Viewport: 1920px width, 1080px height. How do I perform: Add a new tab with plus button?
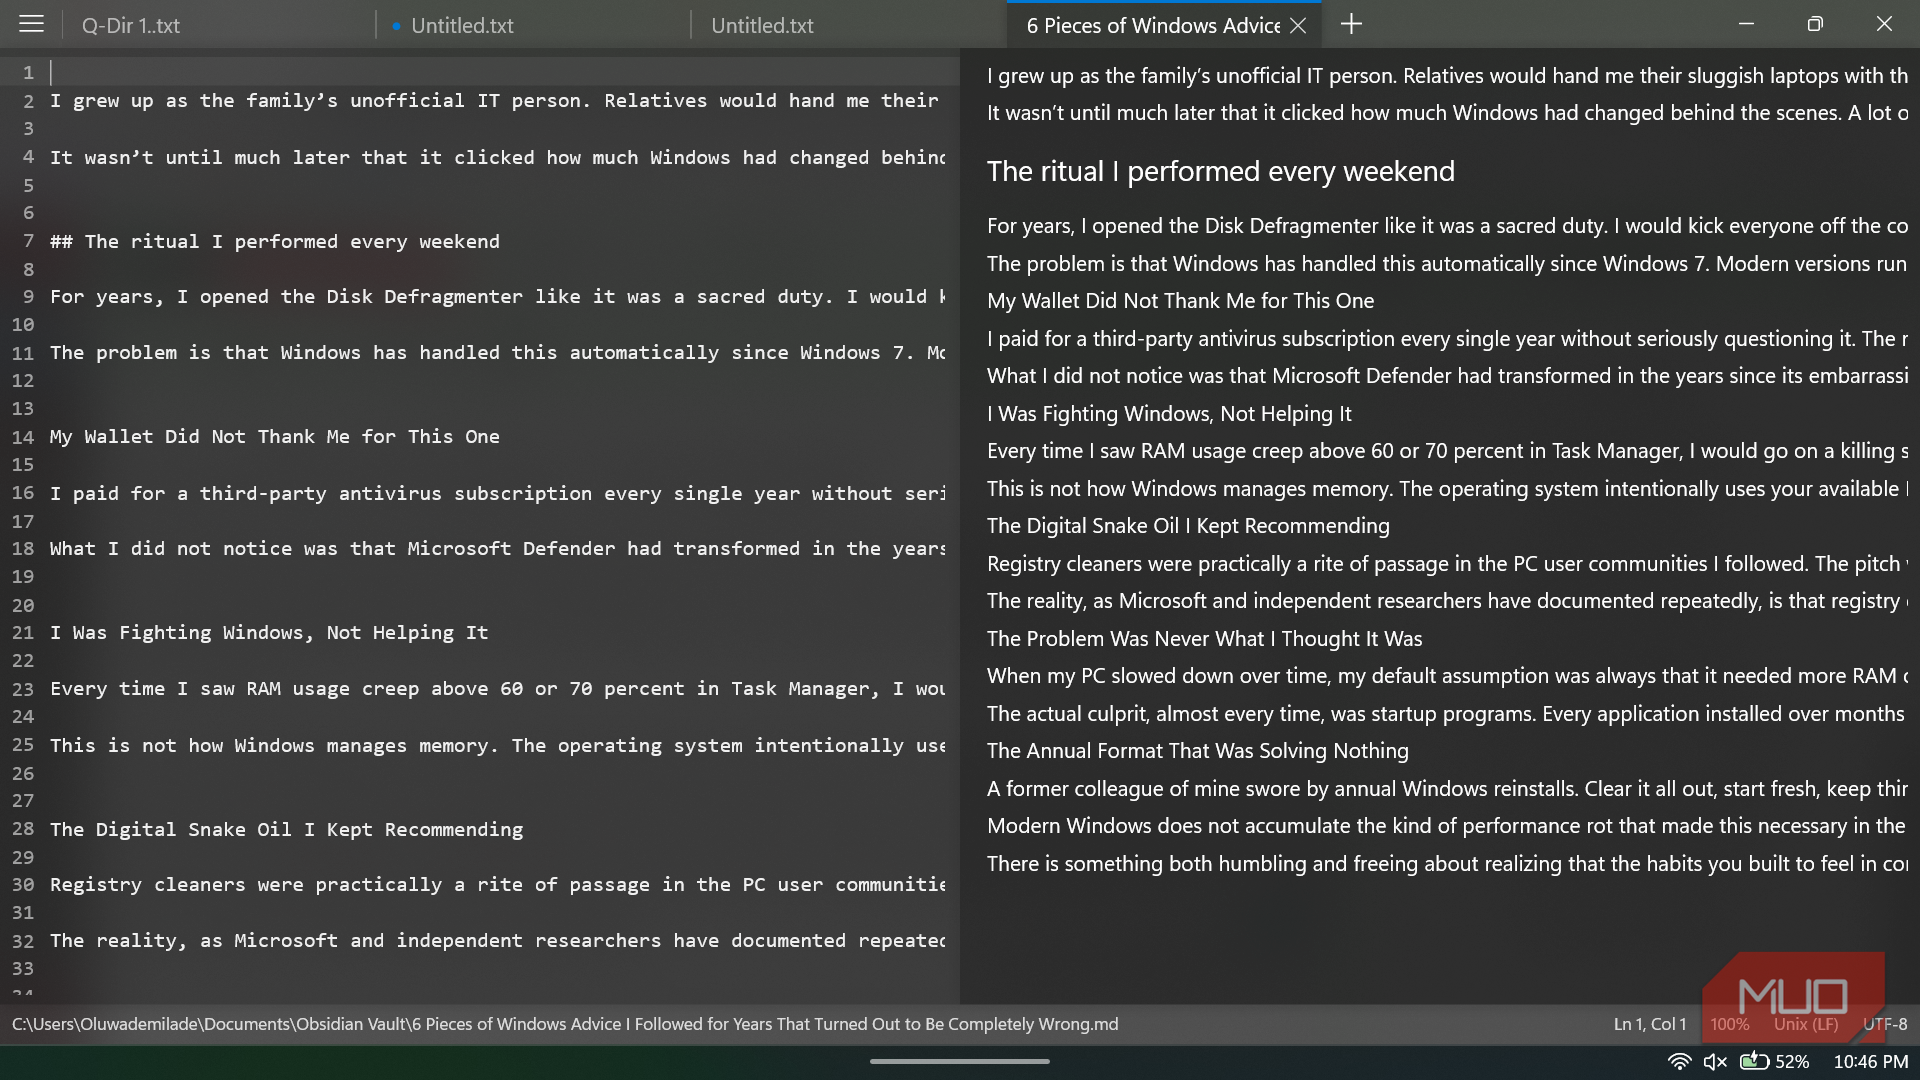click(x=1351, y=24)
